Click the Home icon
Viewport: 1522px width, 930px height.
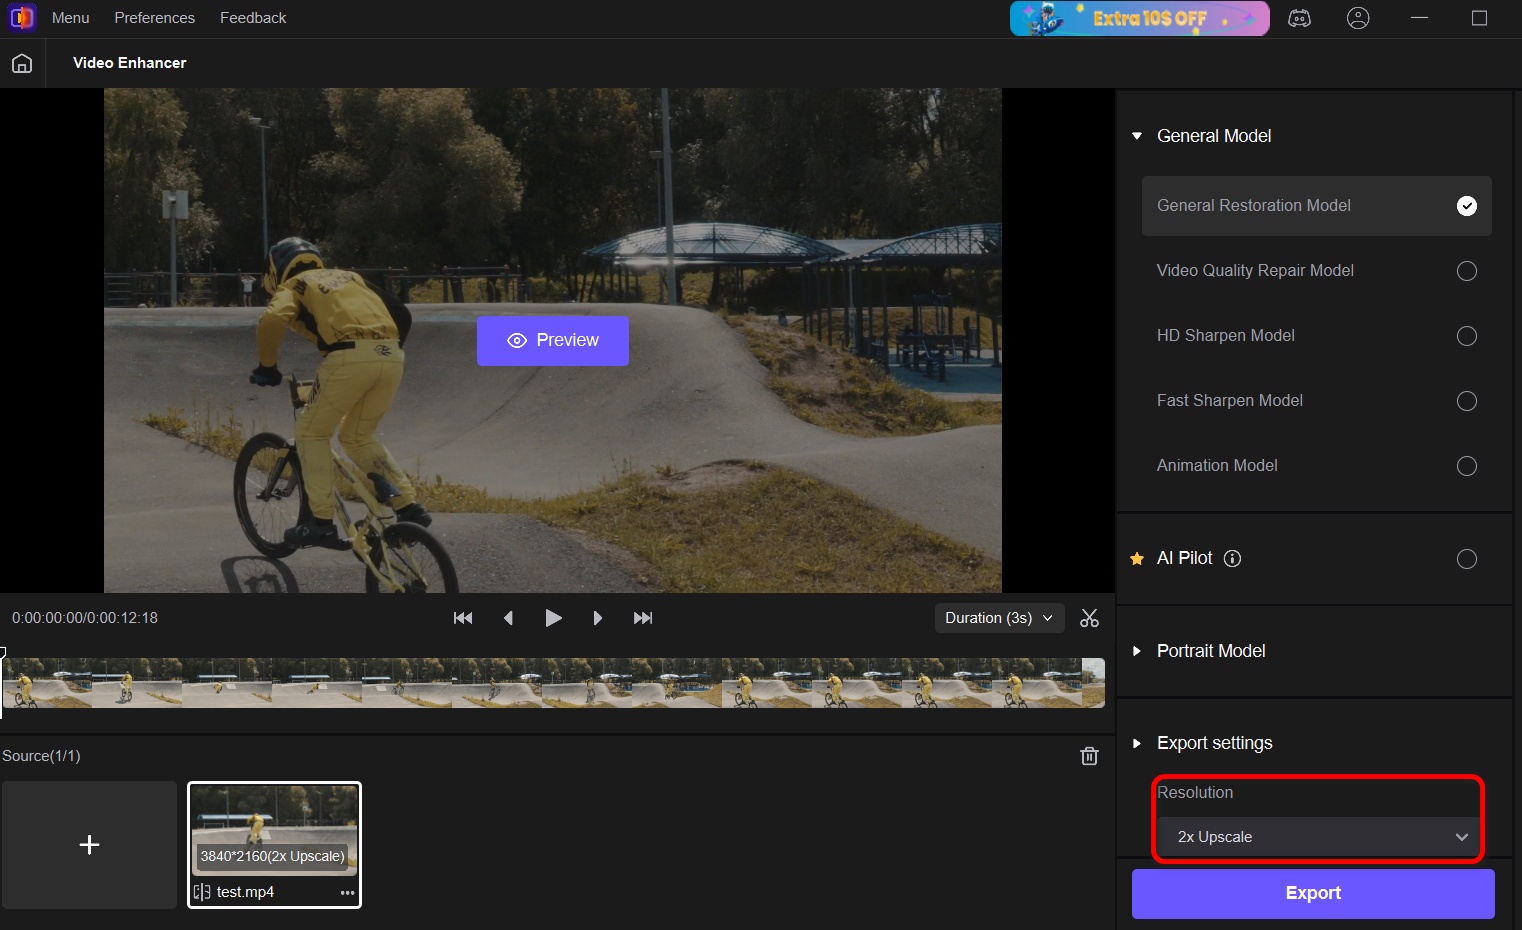(x=22, y=64)
